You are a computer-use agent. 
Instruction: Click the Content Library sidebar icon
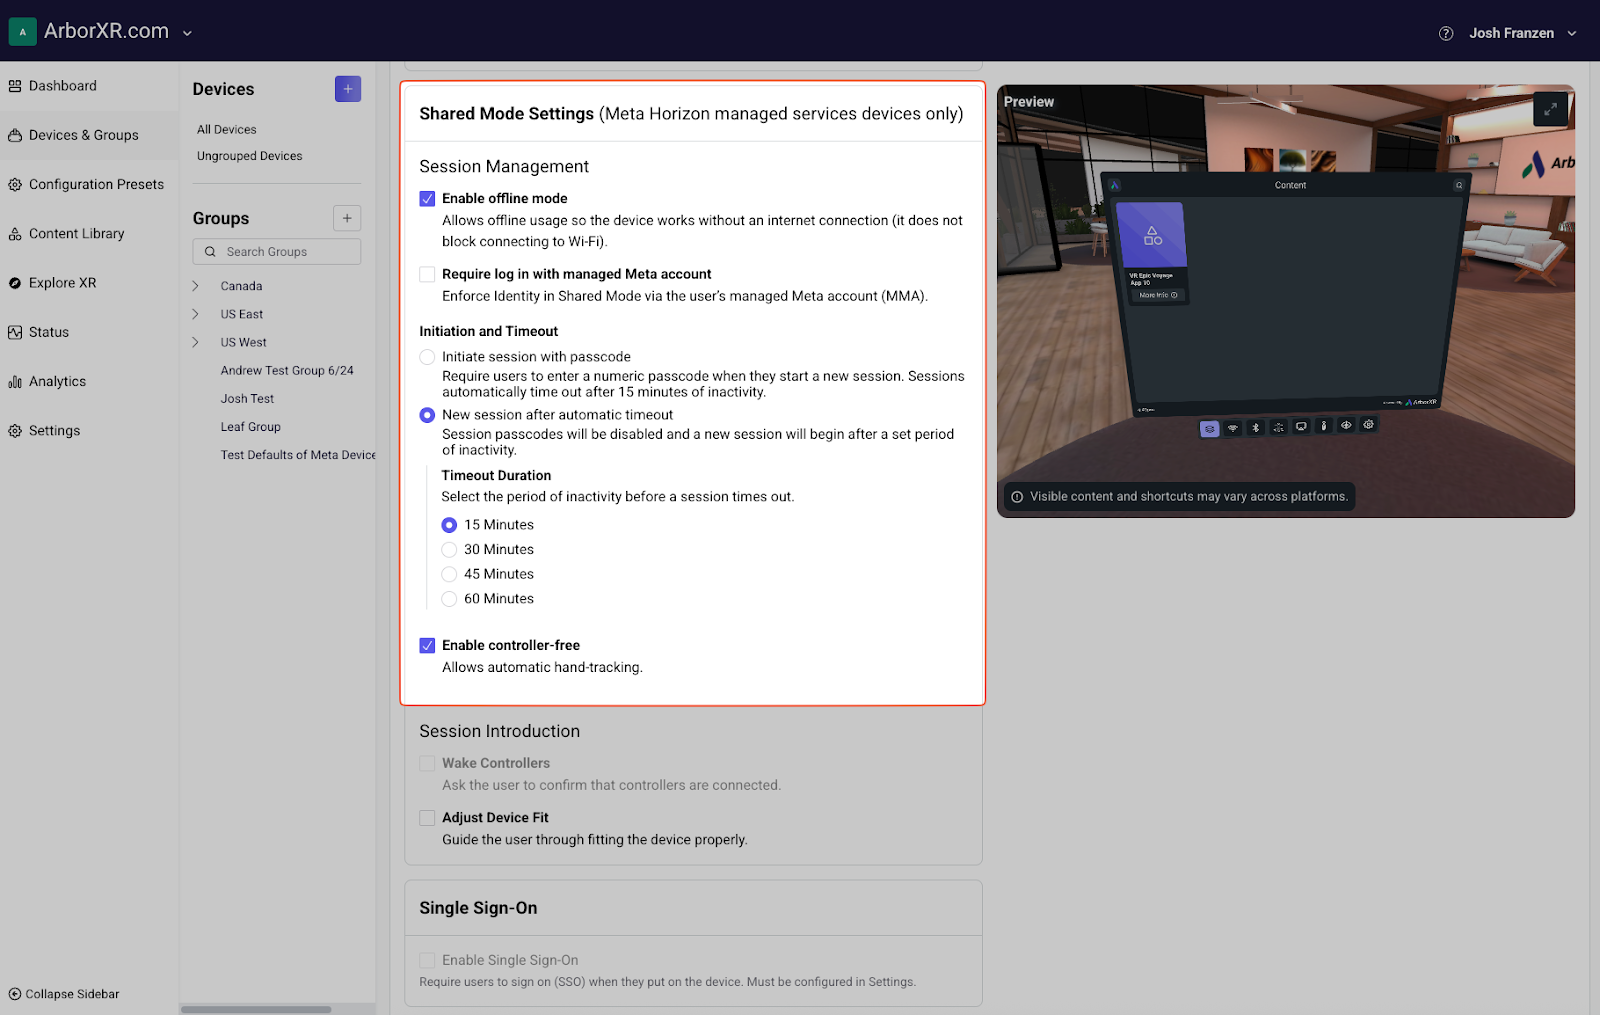[x=15, y=234]
